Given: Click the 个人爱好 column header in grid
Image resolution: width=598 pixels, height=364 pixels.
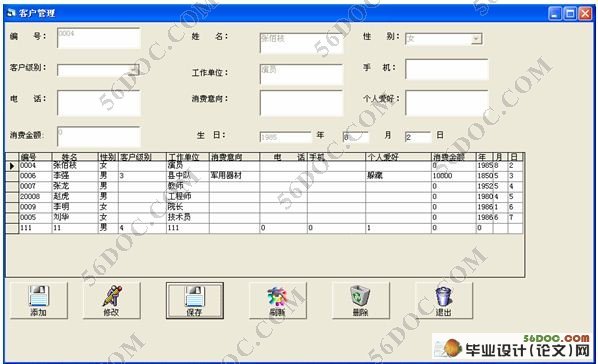Looking at the screenshot, I should (x=398, y=157).
